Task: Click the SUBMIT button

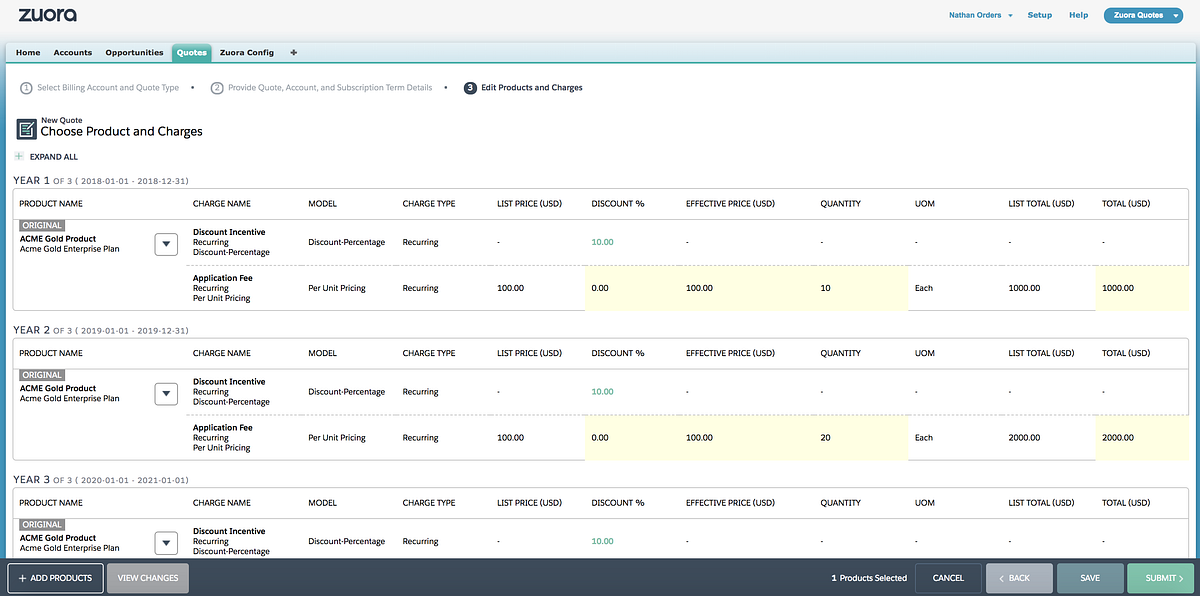Action: point(1161,578)
